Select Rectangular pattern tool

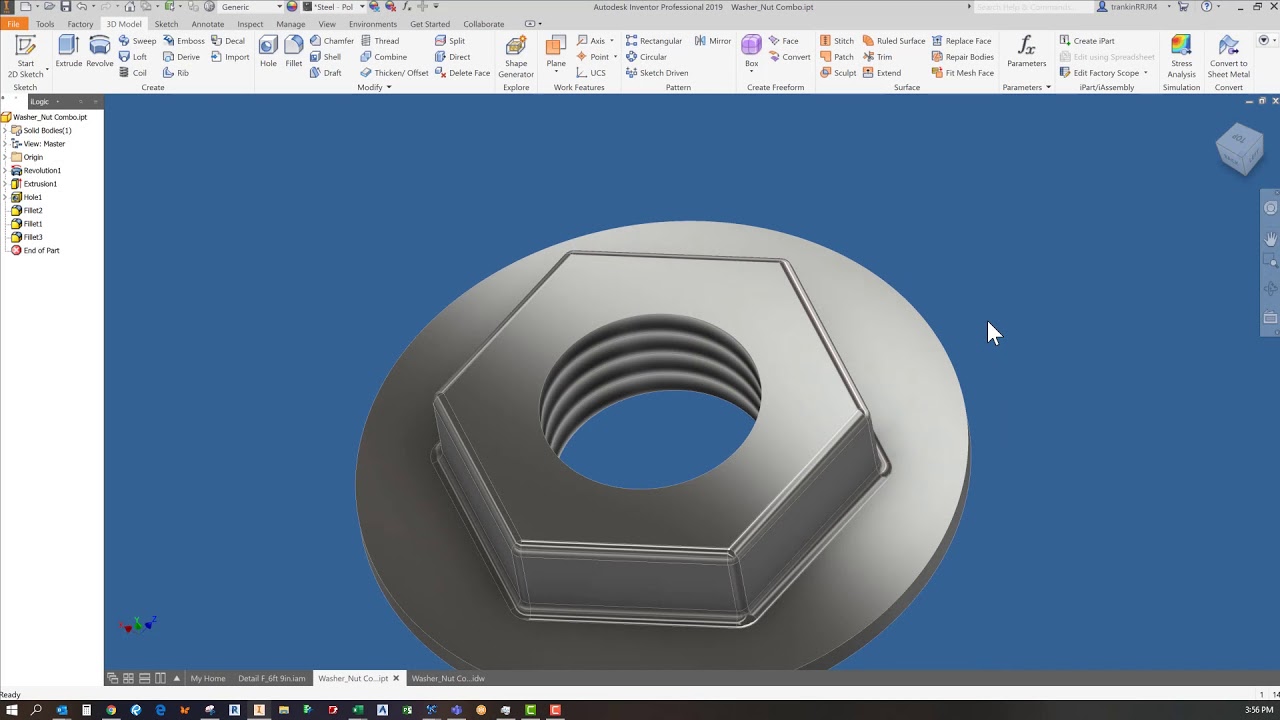[654, 41]
